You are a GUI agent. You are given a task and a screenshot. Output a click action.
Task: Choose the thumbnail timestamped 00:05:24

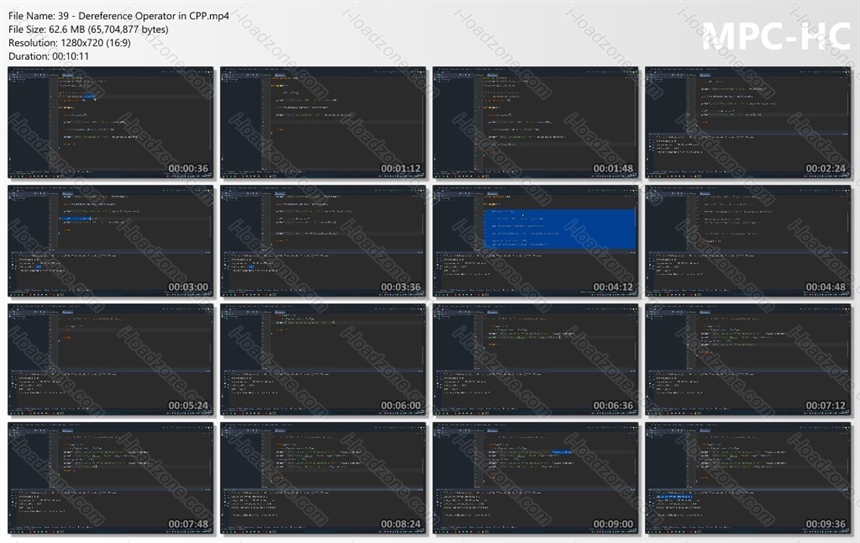[x=110, y=360]
